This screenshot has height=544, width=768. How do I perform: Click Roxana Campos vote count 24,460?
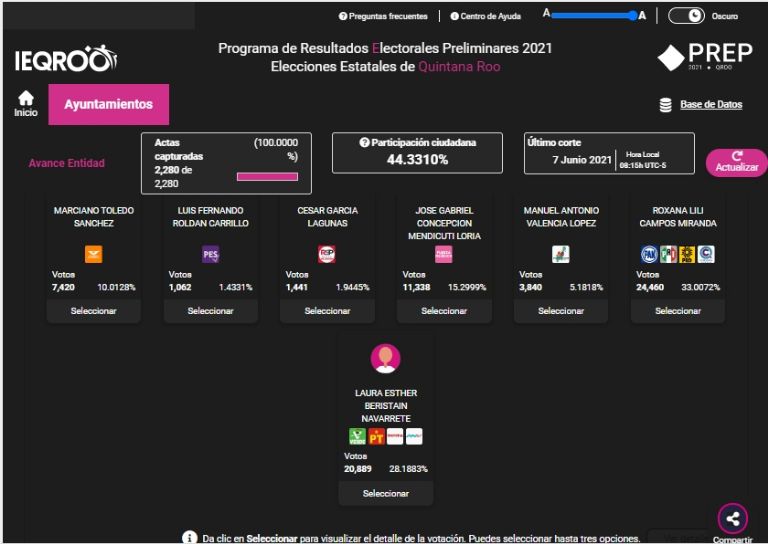click(x=650, y=287)
